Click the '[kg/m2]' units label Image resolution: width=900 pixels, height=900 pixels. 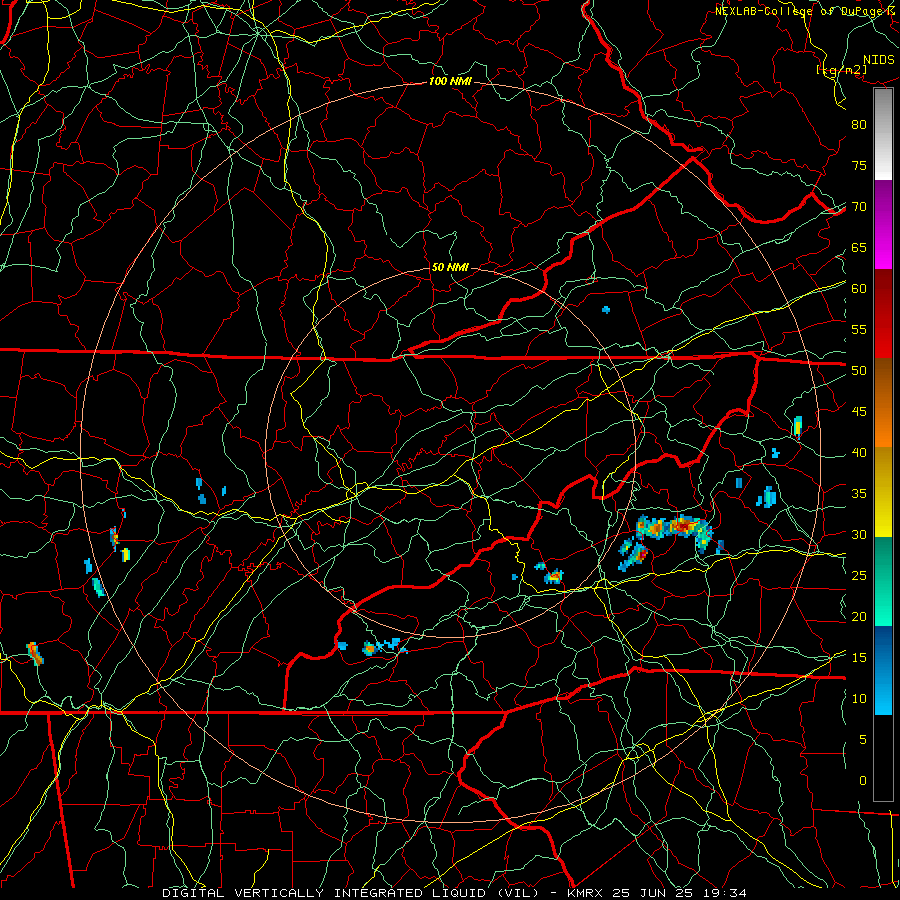tap(841, 70)
